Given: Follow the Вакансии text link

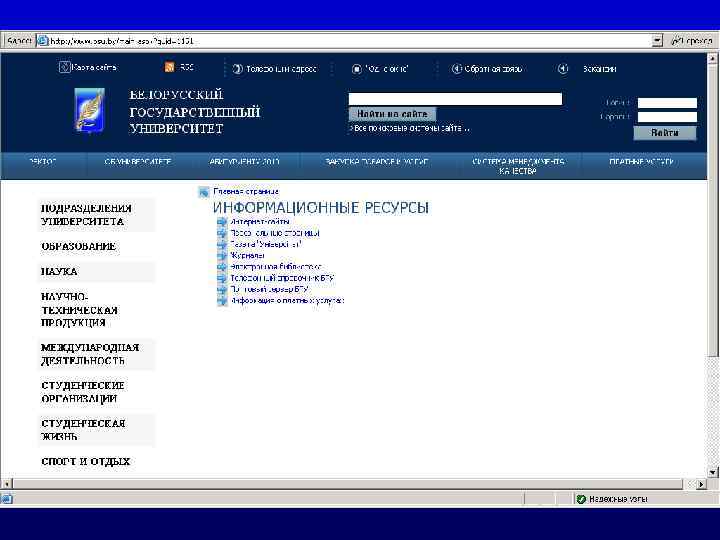Looking at the screenshot, I should pos(600,69).
